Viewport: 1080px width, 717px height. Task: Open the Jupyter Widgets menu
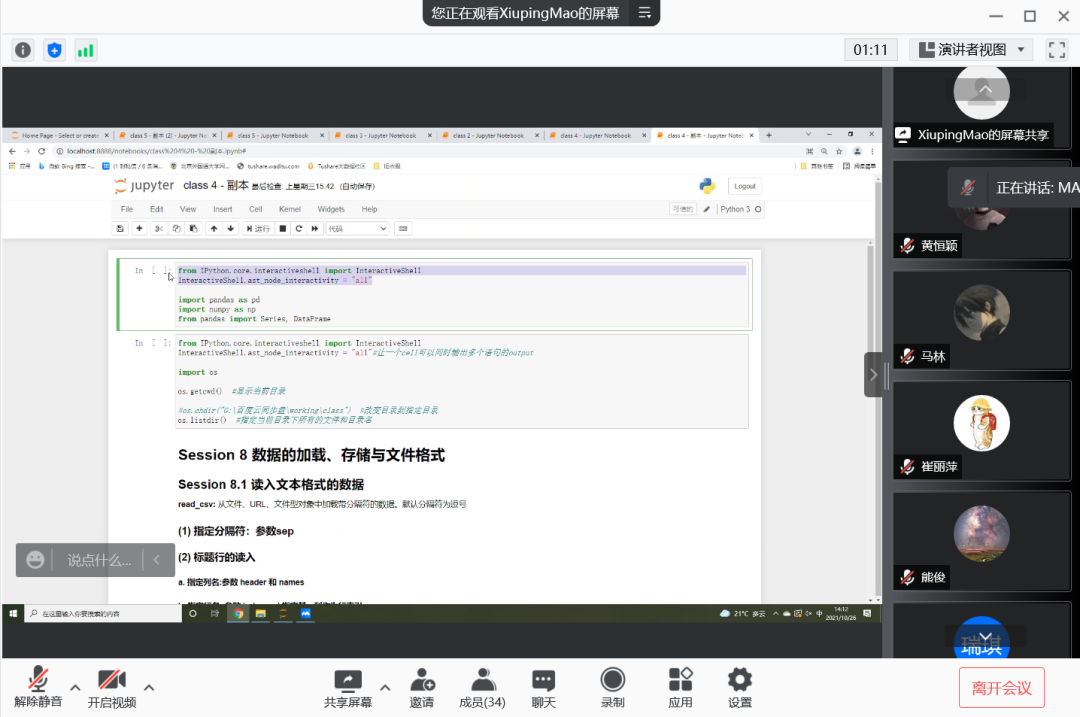tap(331, 209)
